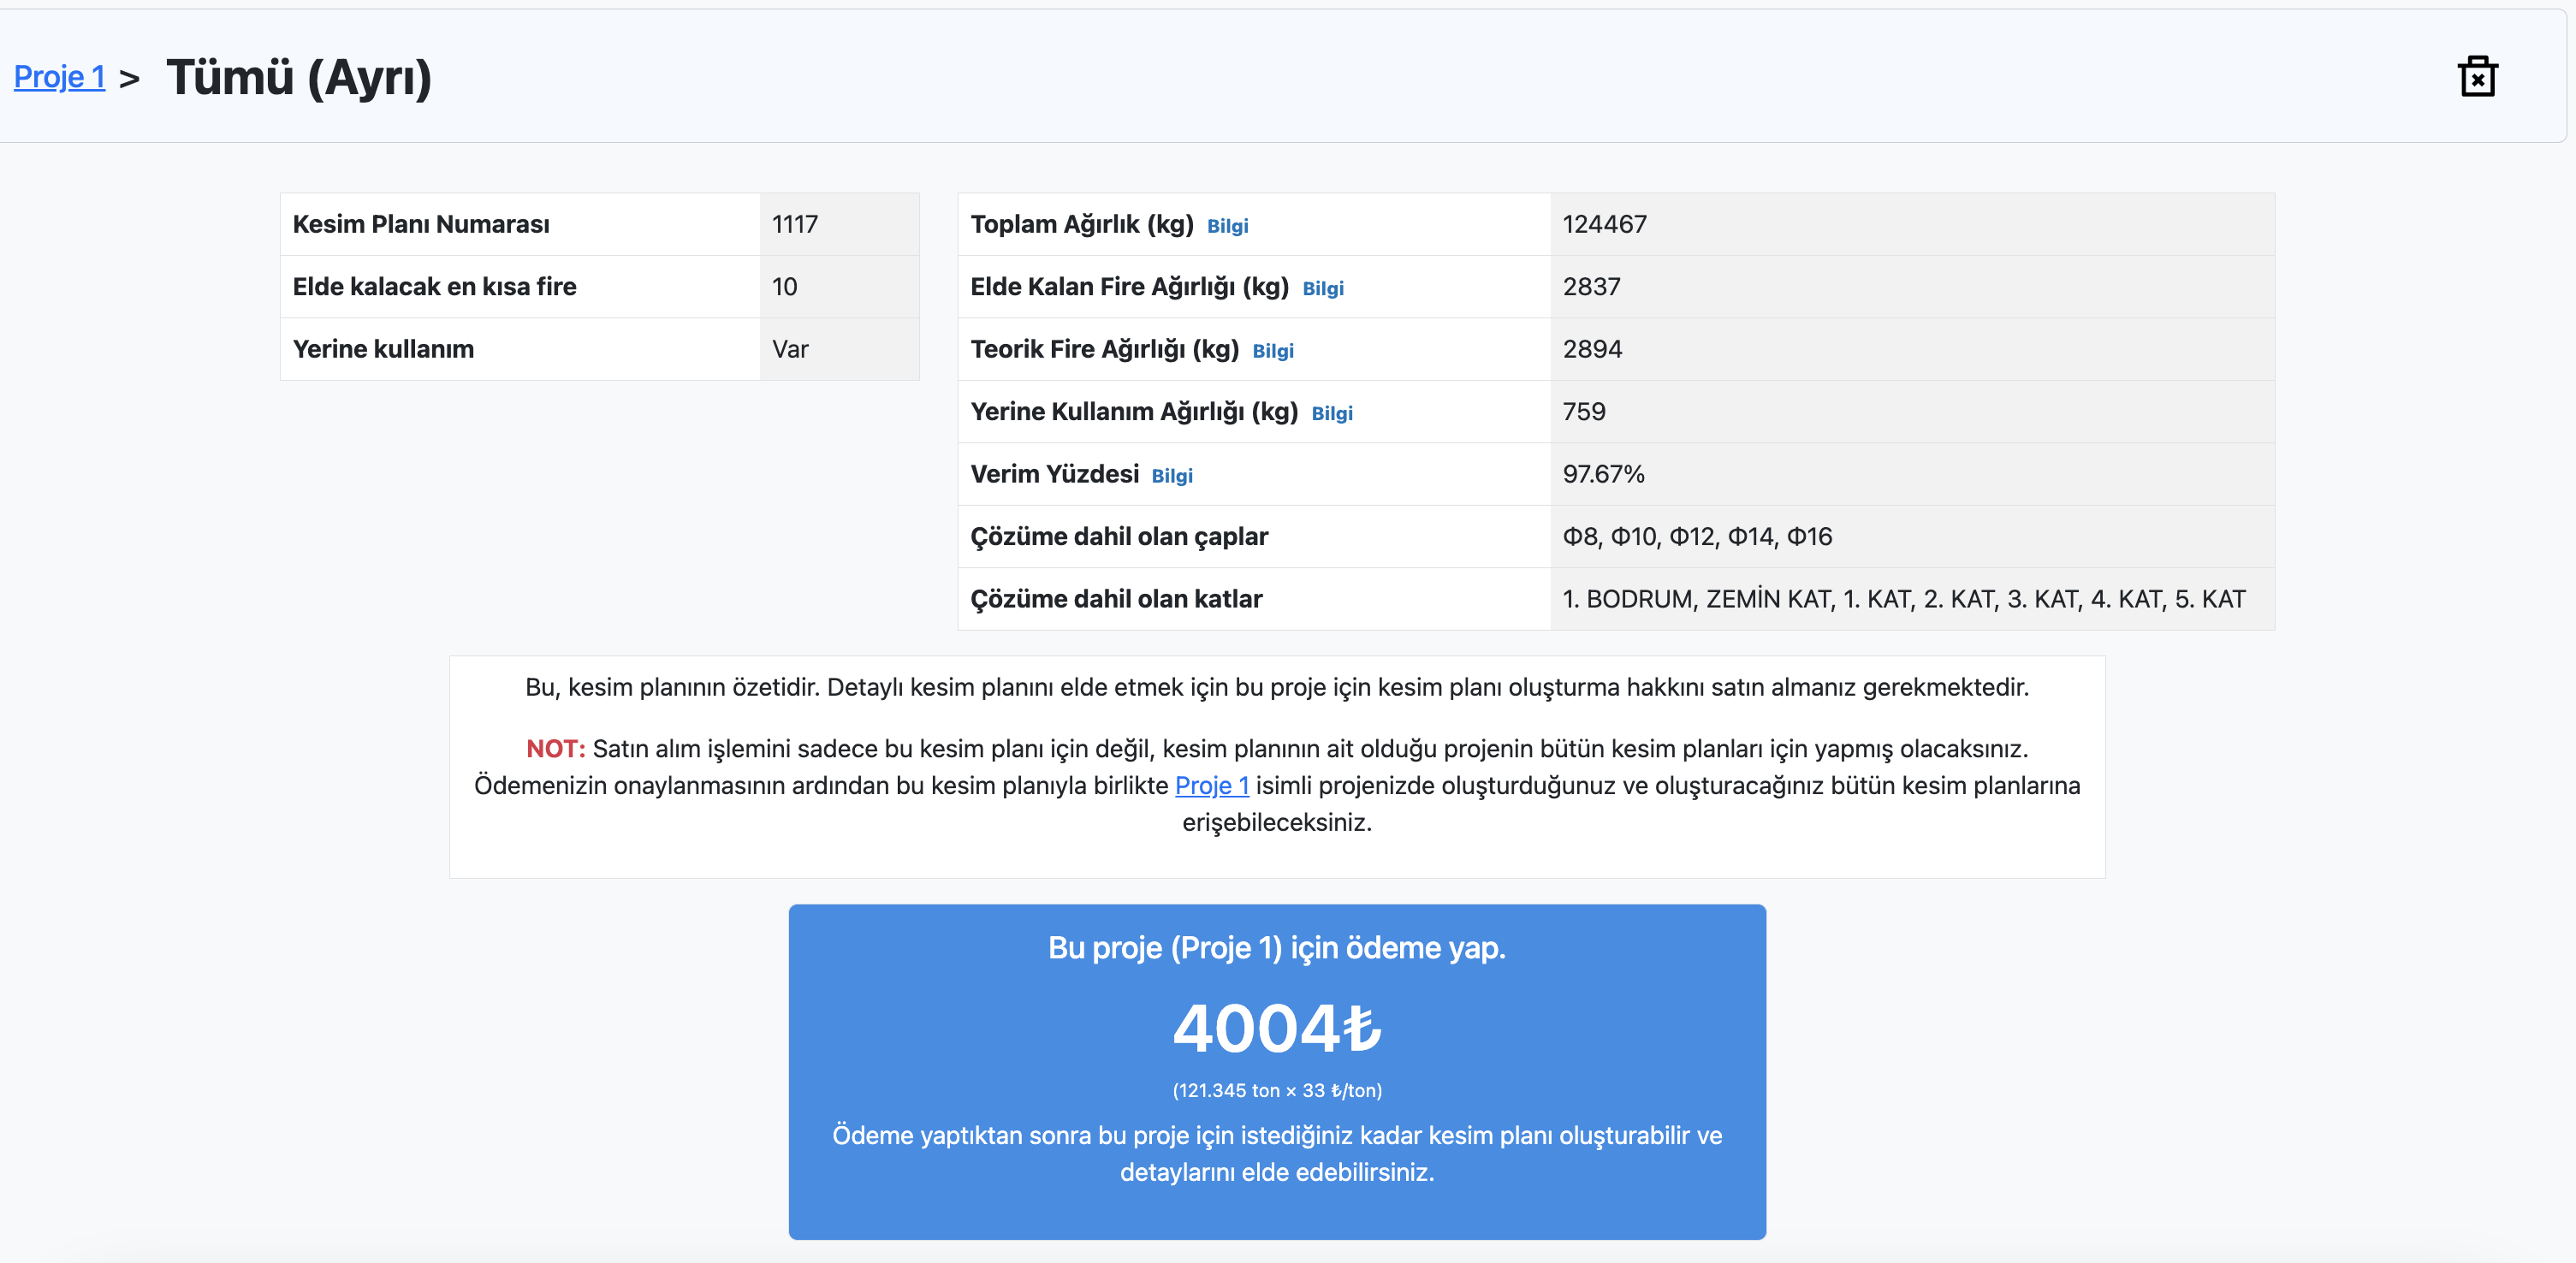Viewport: 2576px width, 1263px height.
Task: Click the Verim Yüzdesi label
Action: 1054,474
